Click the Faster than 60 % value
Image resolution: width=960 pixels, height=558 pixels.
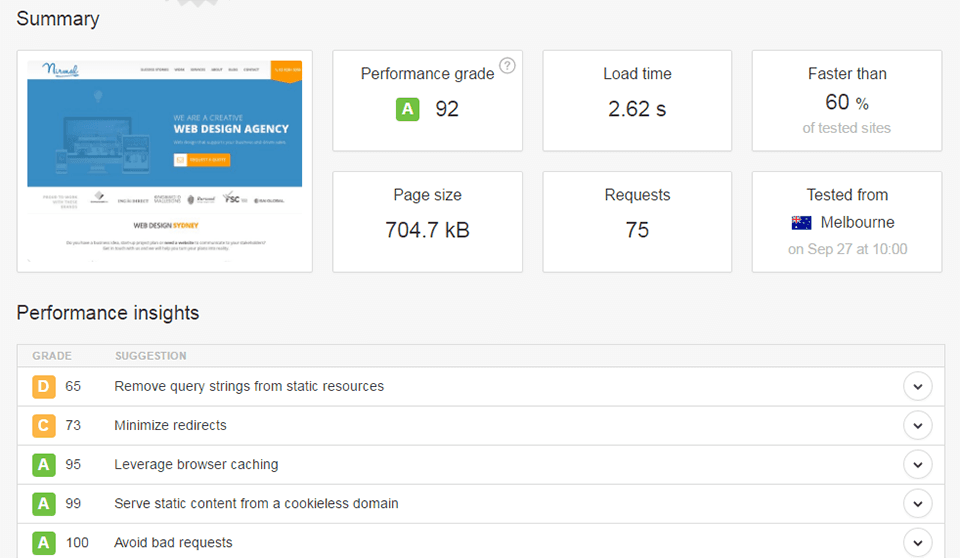point(847,102)
